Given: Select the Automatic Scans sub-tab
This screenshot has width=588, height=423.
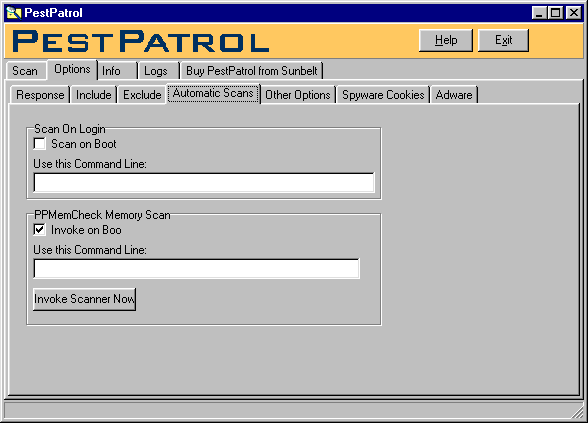Looking at the screenshot, I should (x=213, y=93).
